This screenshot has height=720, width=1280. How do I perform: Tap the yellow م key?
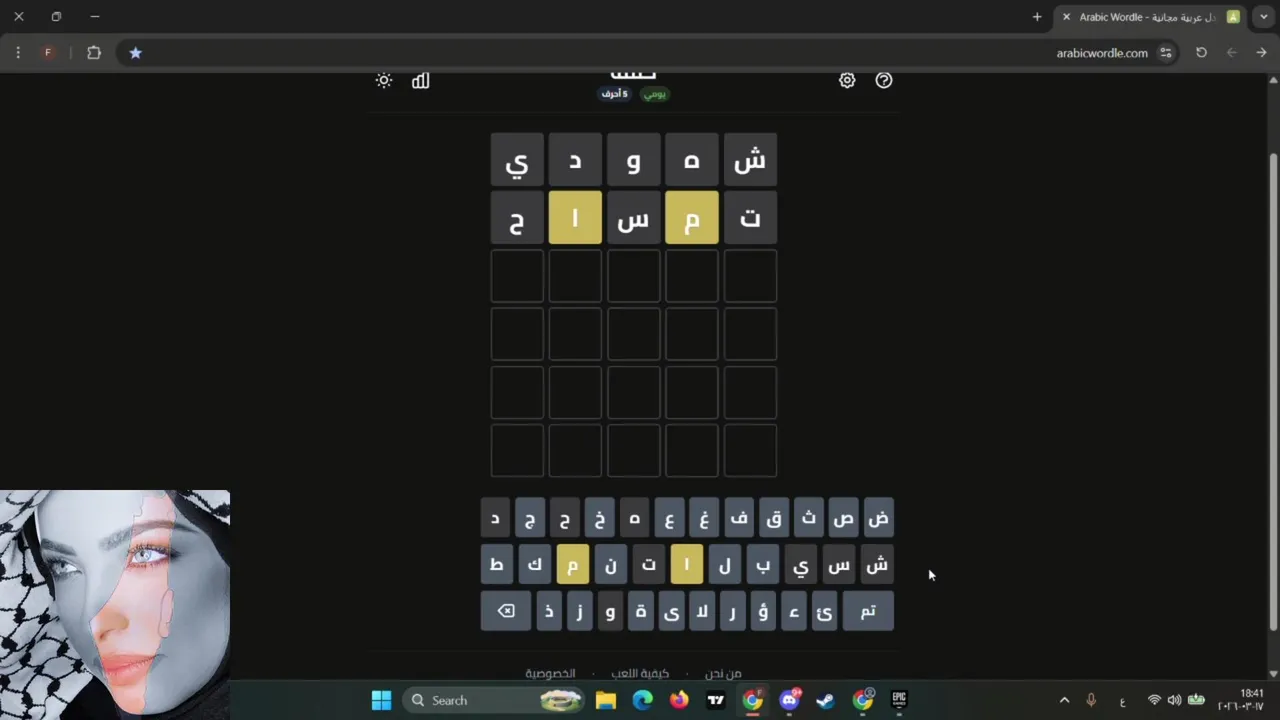tap(572, 565)
